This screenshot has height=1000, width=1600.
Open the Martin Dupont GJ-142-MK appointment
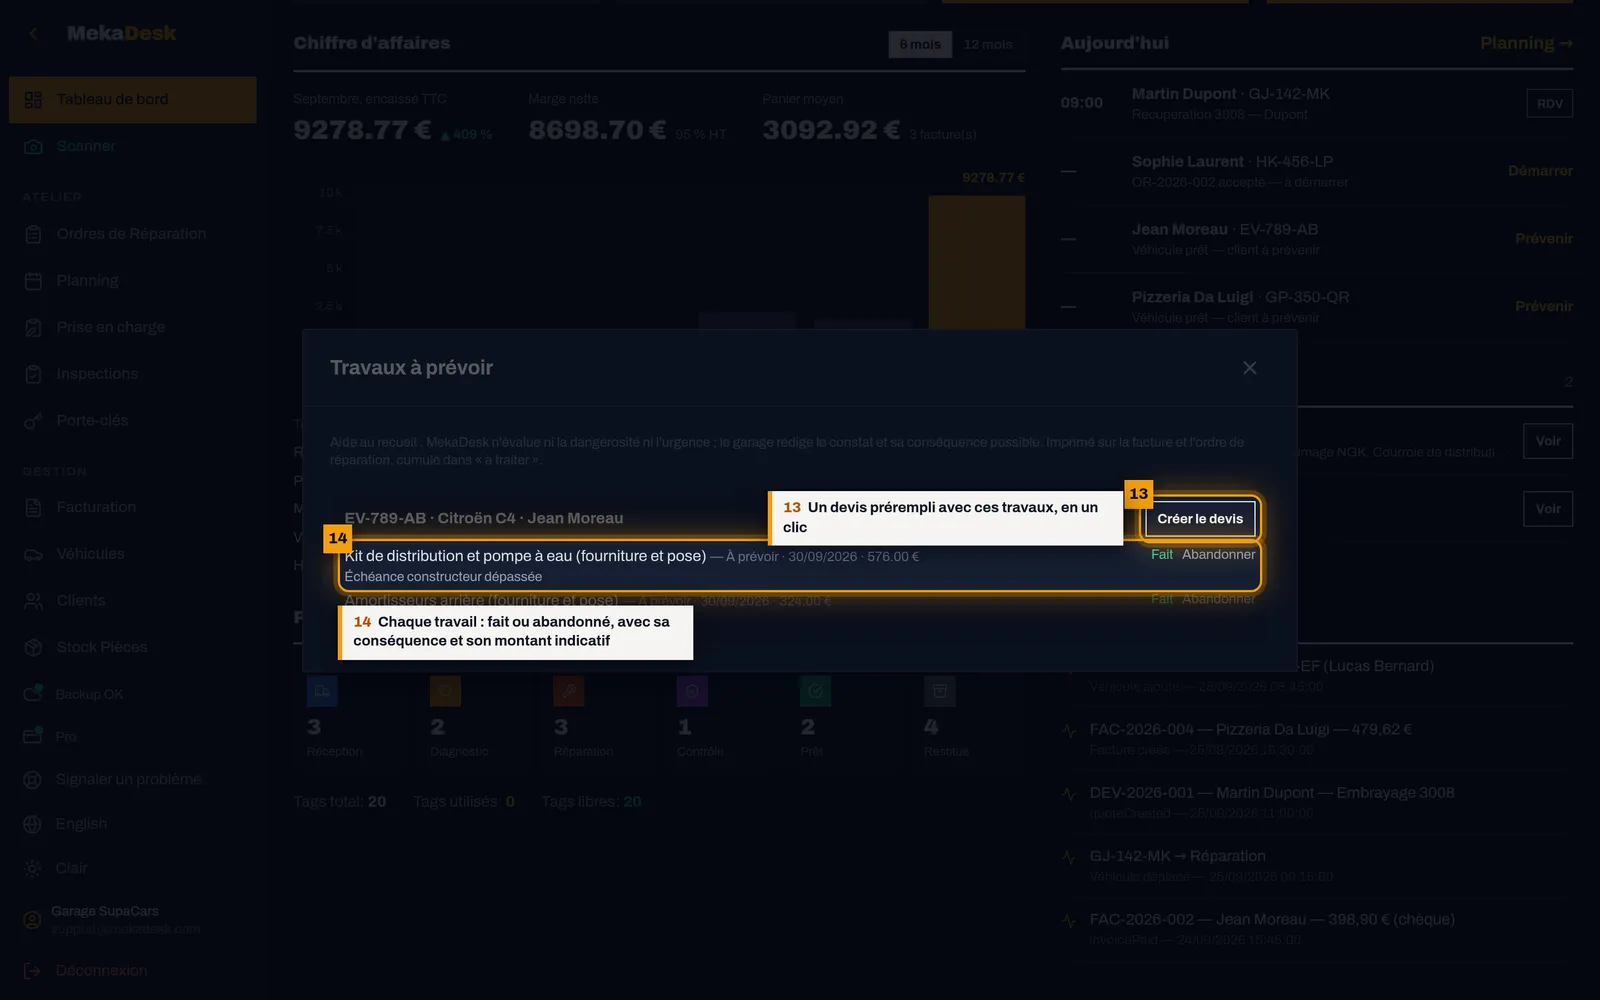1317,103
